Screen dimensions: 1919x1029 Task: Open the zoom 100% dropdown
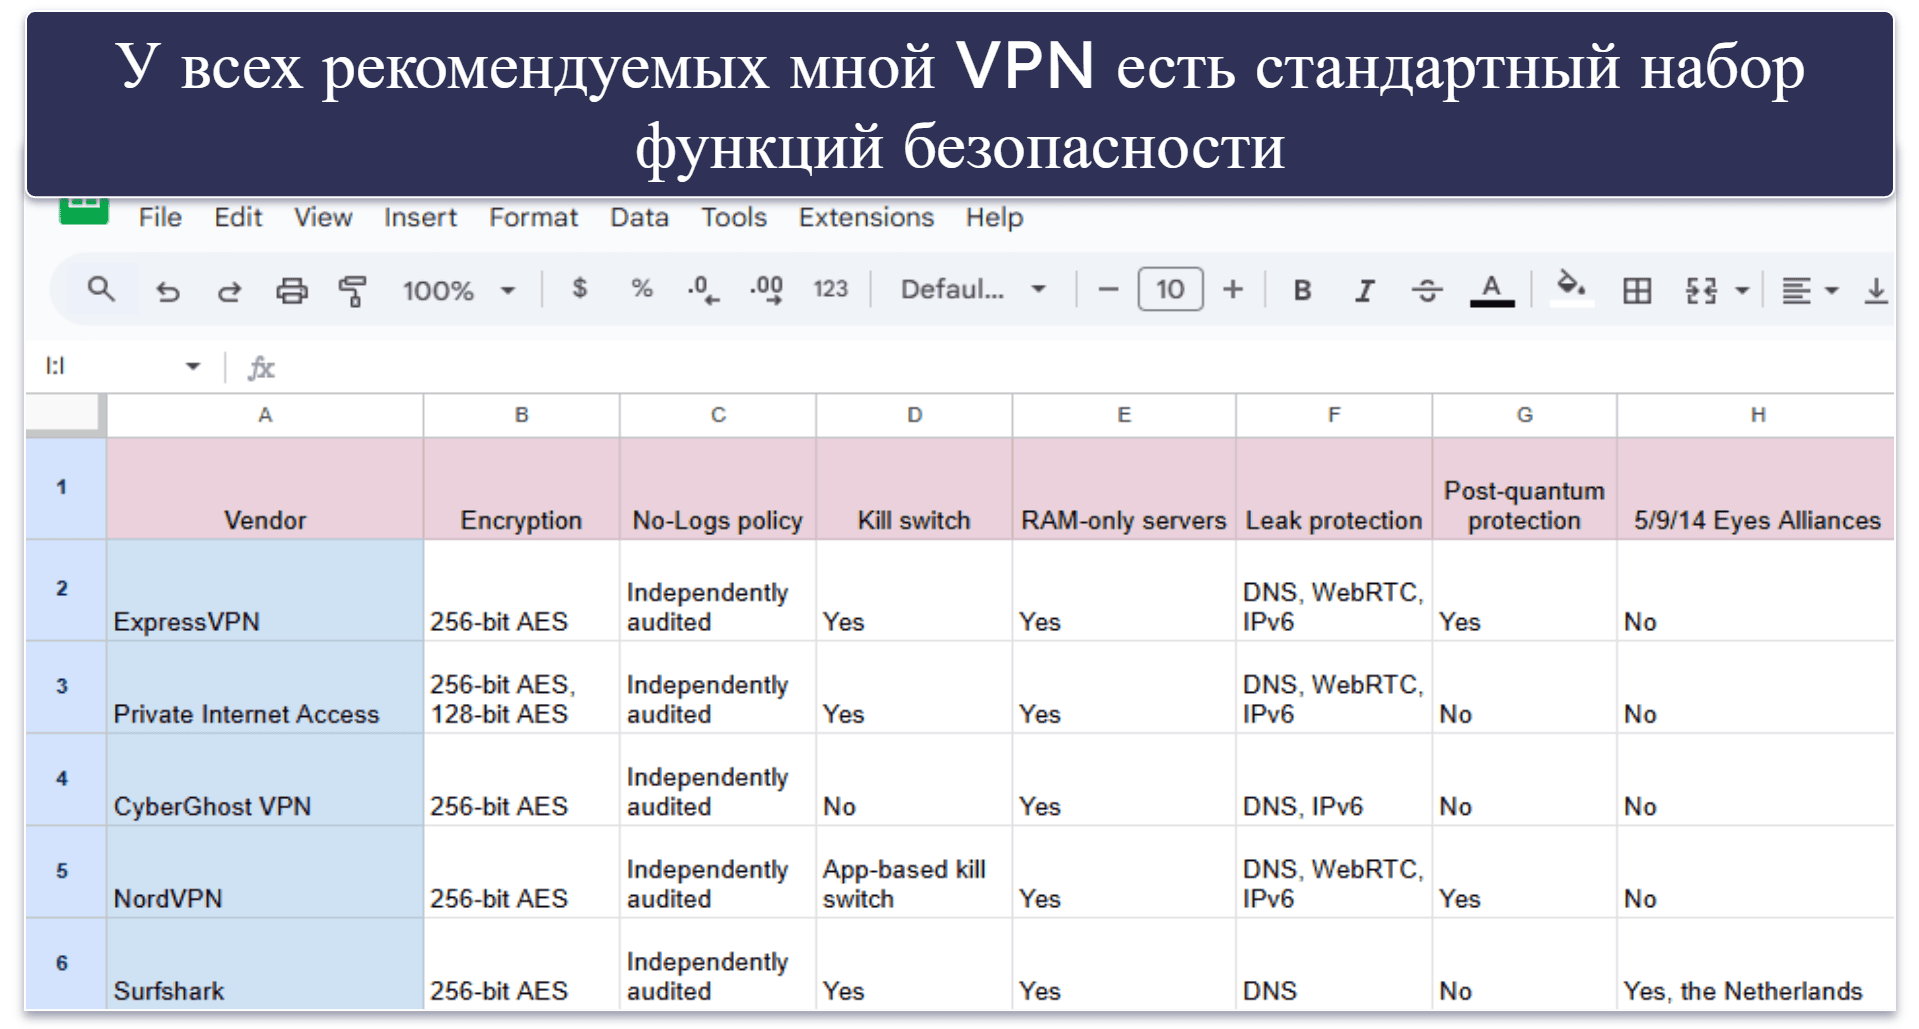[x=459, y=290]
